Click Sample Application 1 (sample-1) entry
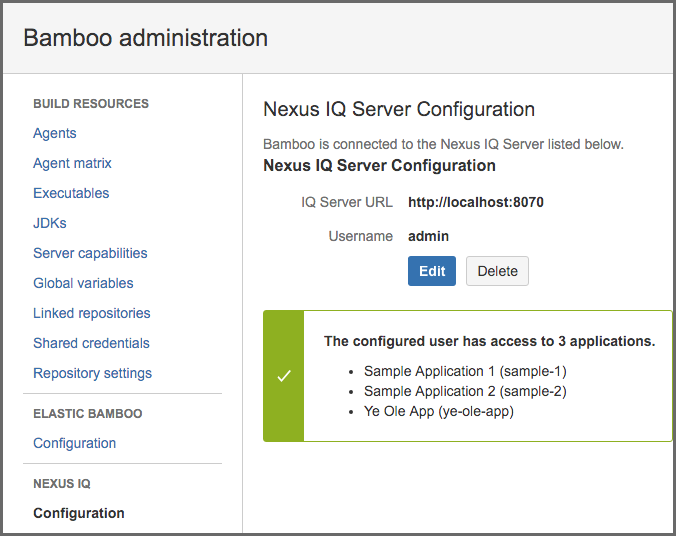 point(465,371)
